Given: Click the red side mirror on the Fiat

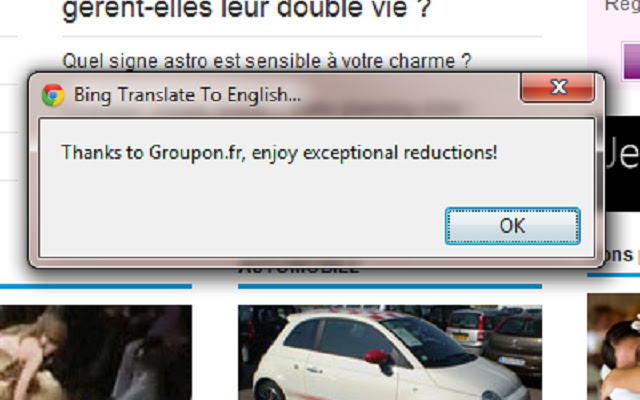Looking at the screenshot, I should (376, 357).
